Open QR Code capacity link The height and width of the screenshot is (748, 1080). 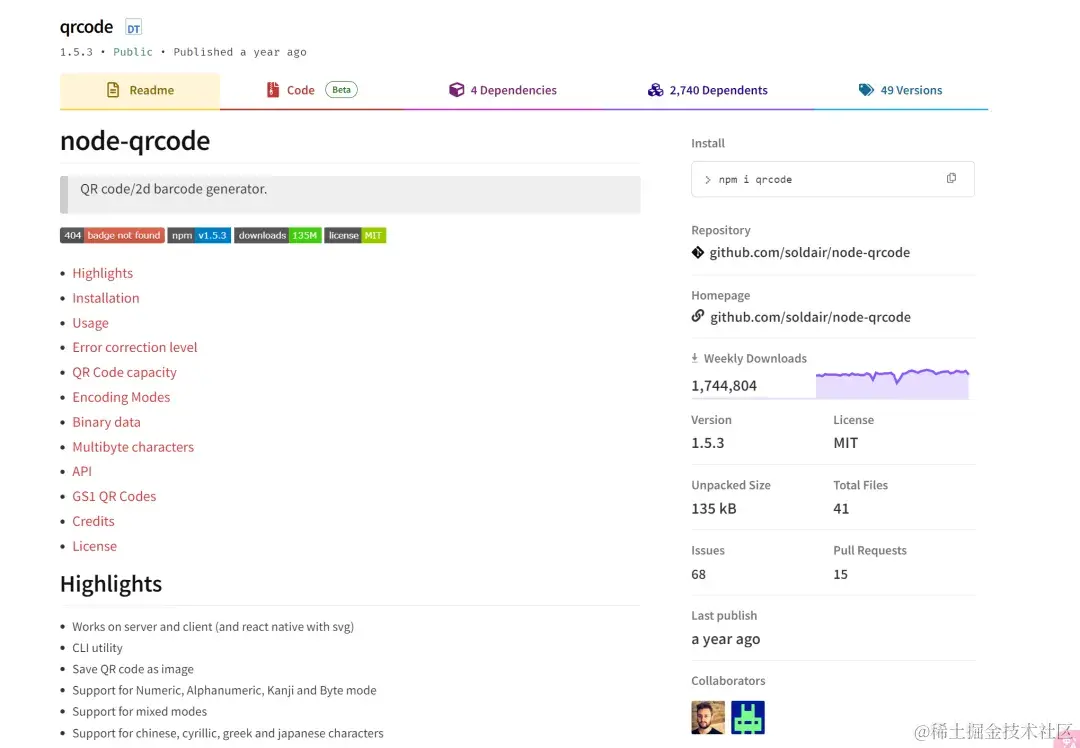point(124,373)
